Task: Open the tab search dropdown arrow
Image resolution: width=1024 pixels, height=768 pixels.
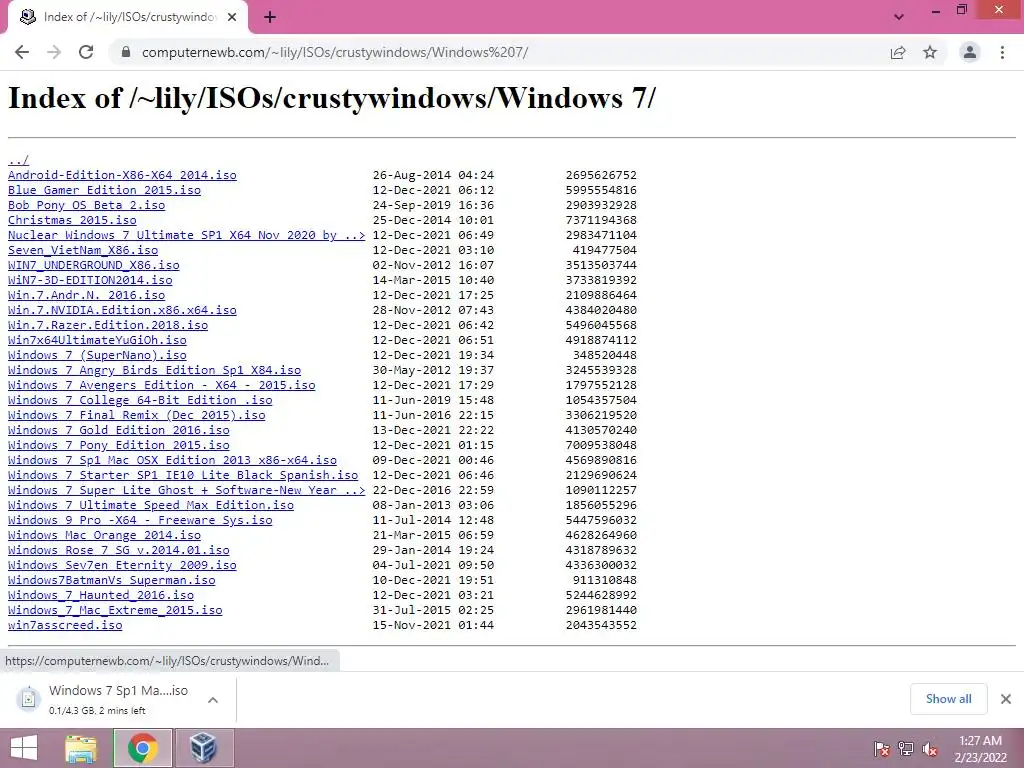Action: pyautogui.click(x=899, y=17)
